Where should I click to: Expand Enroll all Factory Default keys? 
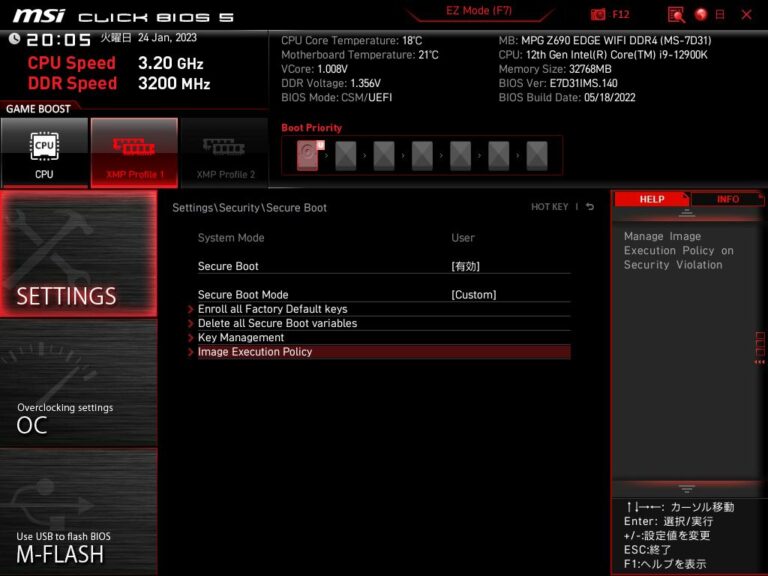272,309
